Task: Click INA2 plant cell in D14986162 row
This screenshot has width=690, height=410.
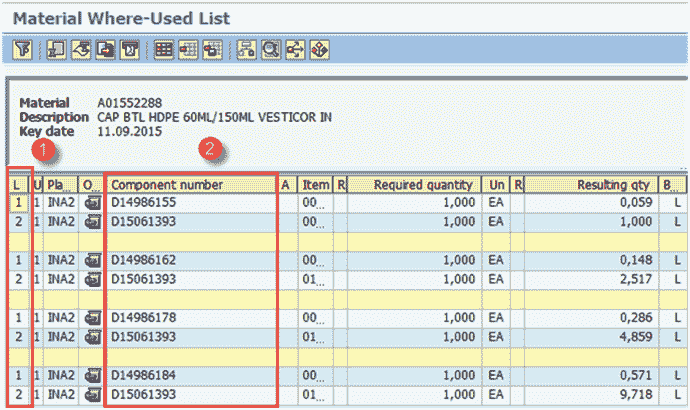Action: [x=60, y=260]
